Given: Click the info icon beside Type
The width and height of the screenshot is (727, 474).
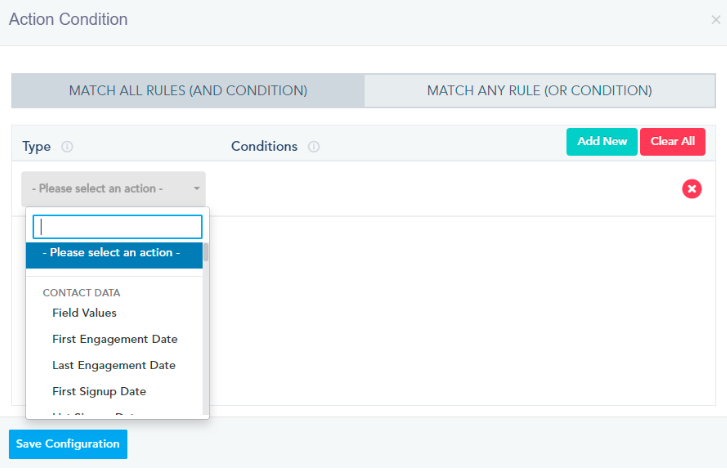Looking at the screenshot, I should pos(67,146).
